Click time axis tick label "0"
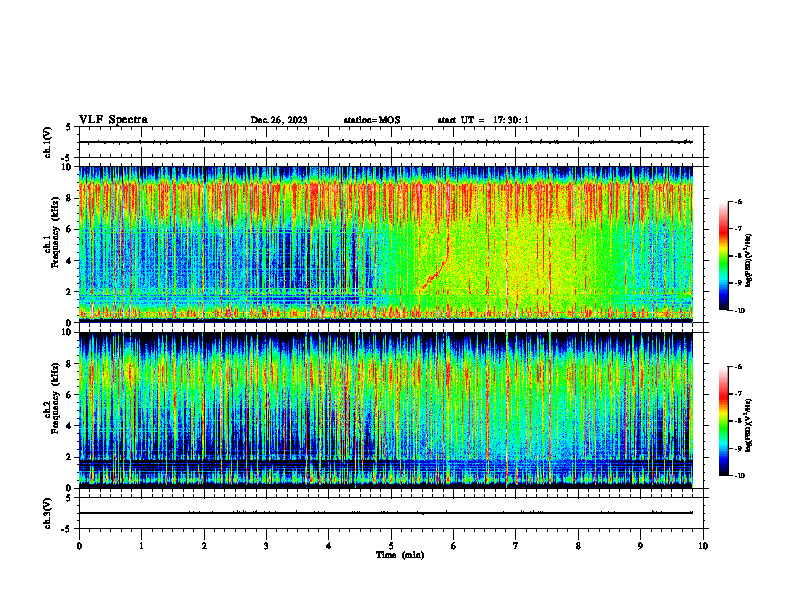 (x=79, y=546)
